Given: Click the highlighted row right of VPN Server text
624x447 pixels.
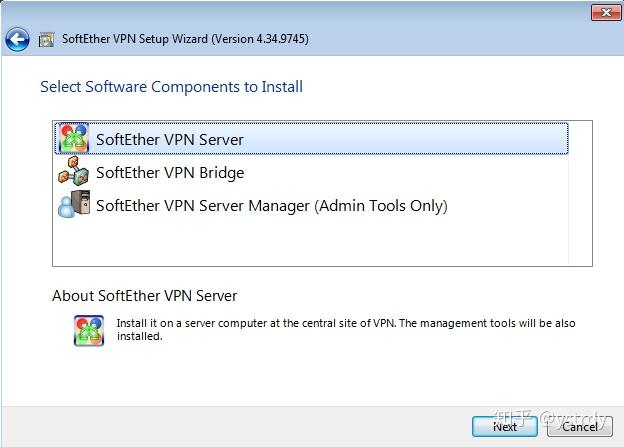Looking at the screenshot, I should coord(405,139).
